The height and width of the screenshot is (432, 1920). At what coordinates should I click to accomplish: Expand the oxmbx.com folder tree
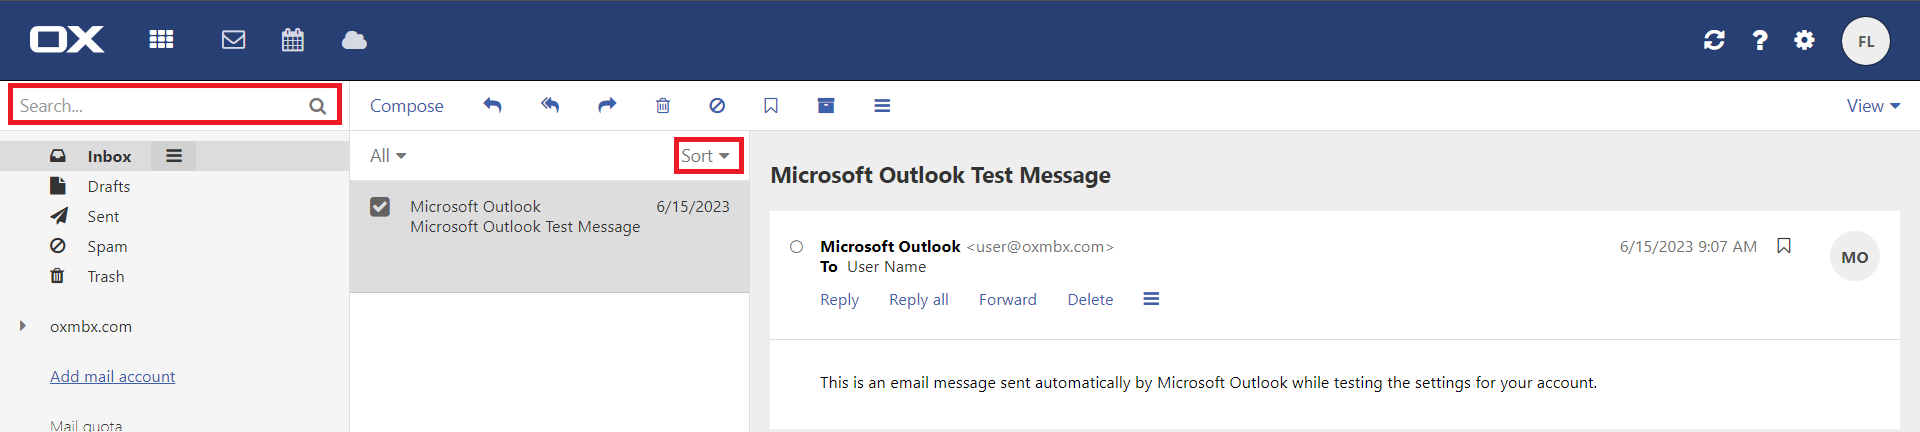pyautogui.click(x=23, y=326)
